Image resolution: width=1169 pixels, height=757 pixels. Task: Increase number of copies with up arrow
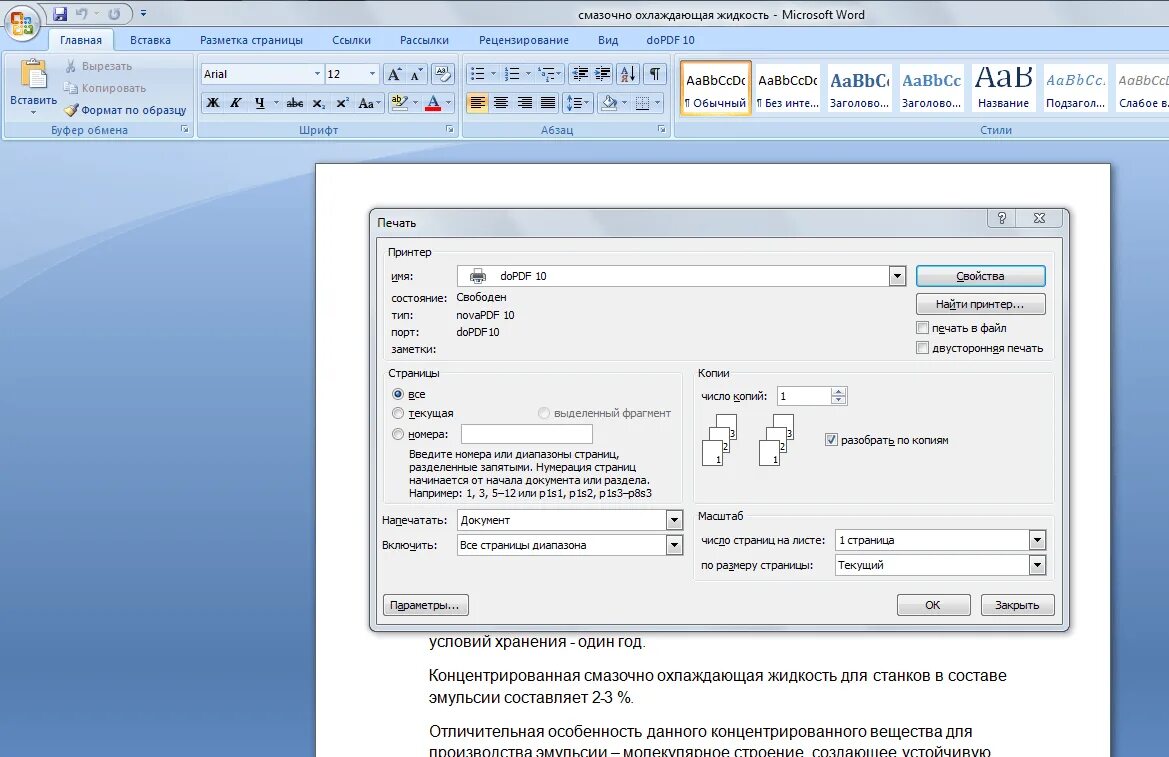839,392
